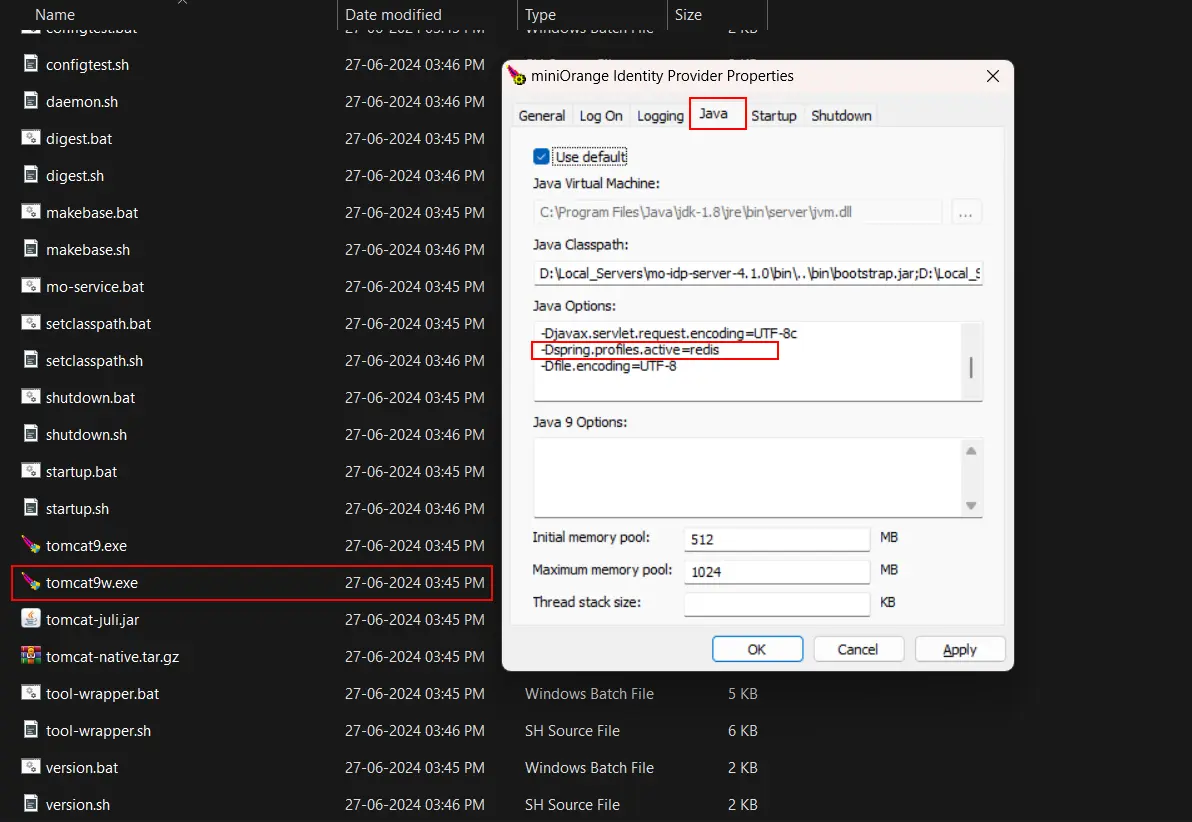This screenshot has height=822, width=1192.
Task: Select the tomcat9w.exe file icon
Action: tap(30, 582)
